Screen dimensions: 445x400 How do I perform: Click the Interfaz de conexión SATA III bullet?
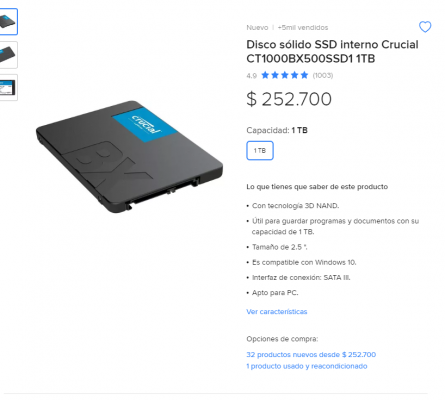pos(301,277)
